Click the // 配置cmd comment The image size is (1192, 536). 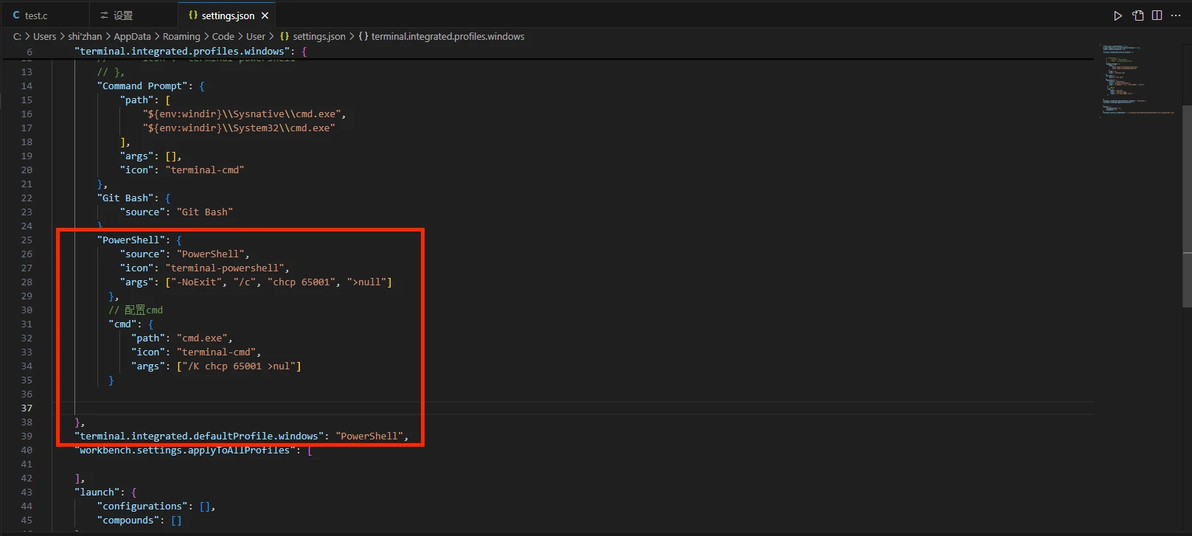click(136, 309)
